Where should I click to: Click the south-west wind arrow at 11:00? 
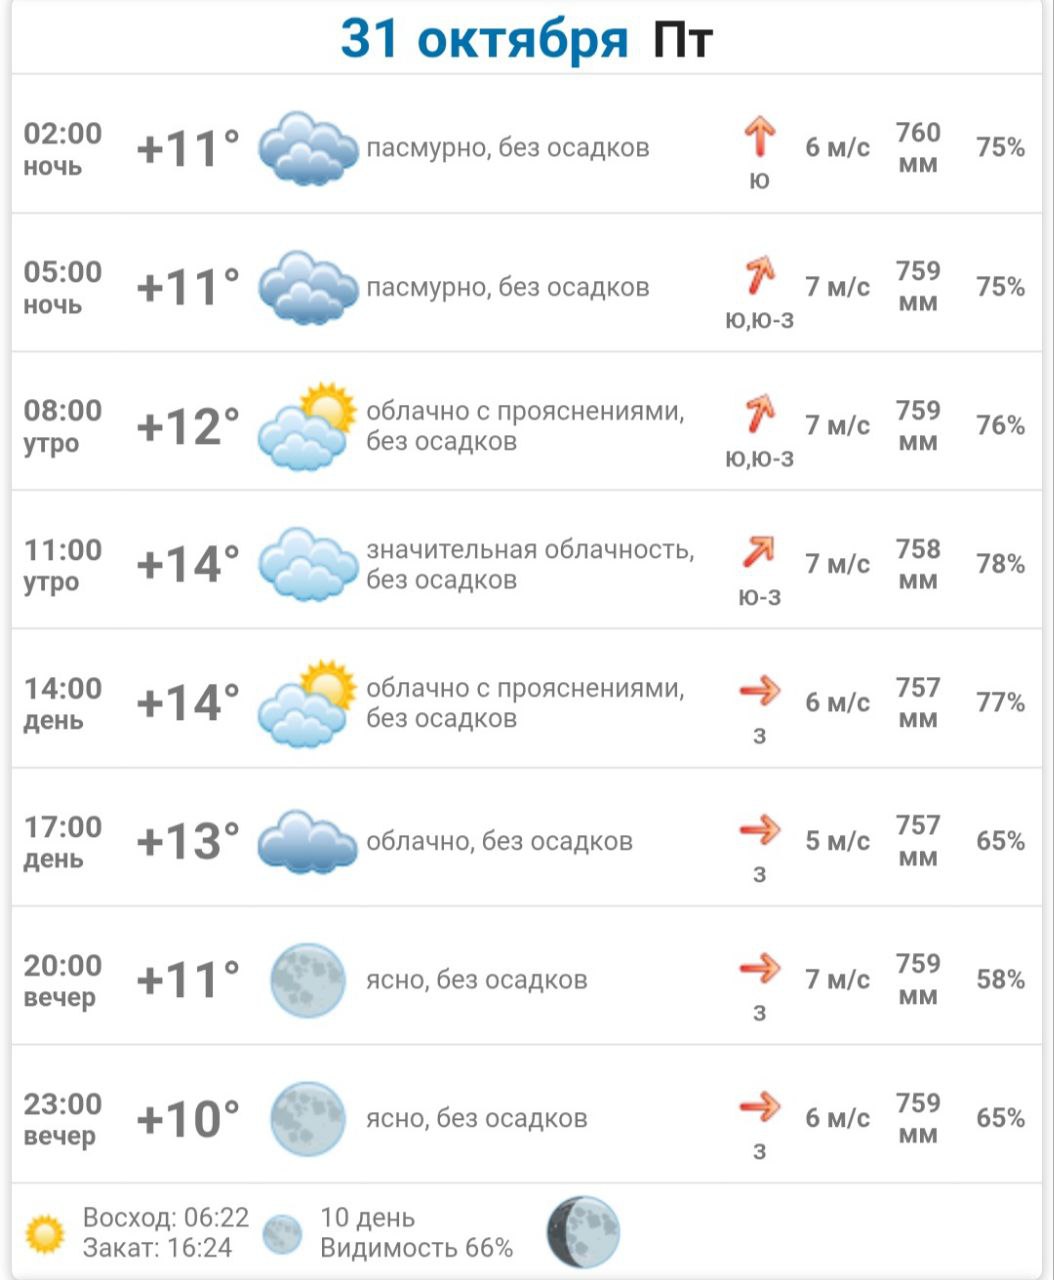[759, 552]
